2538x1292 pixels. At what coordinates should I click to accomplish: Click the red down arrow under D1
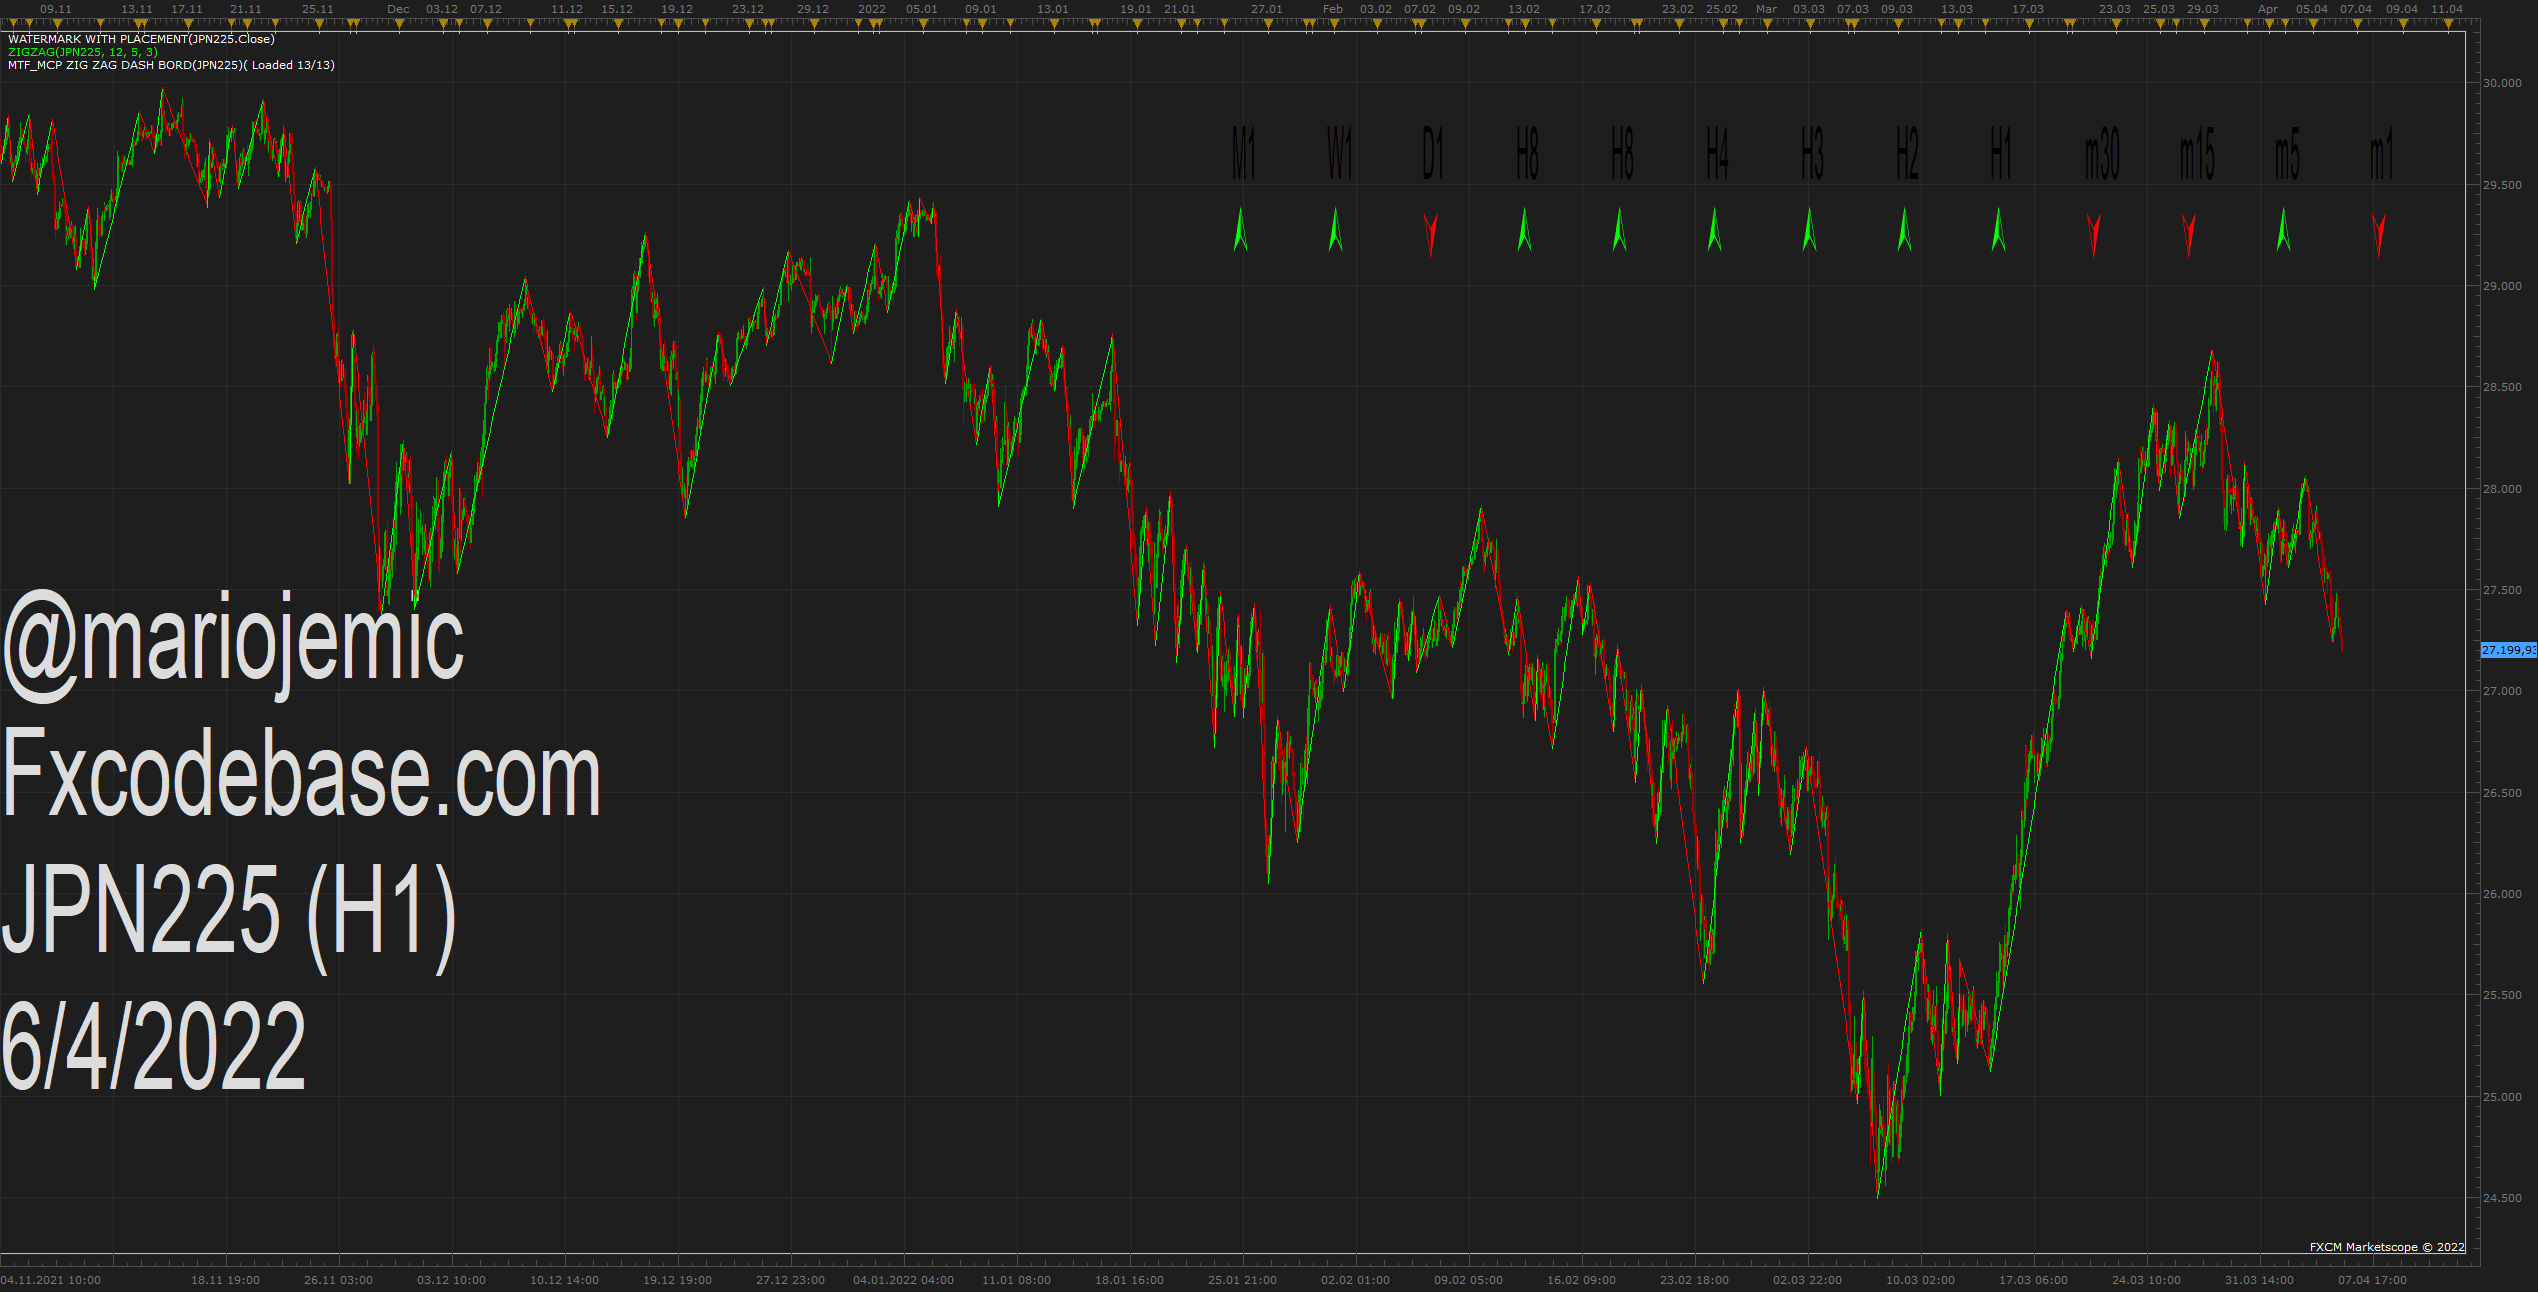point(1431,235)
